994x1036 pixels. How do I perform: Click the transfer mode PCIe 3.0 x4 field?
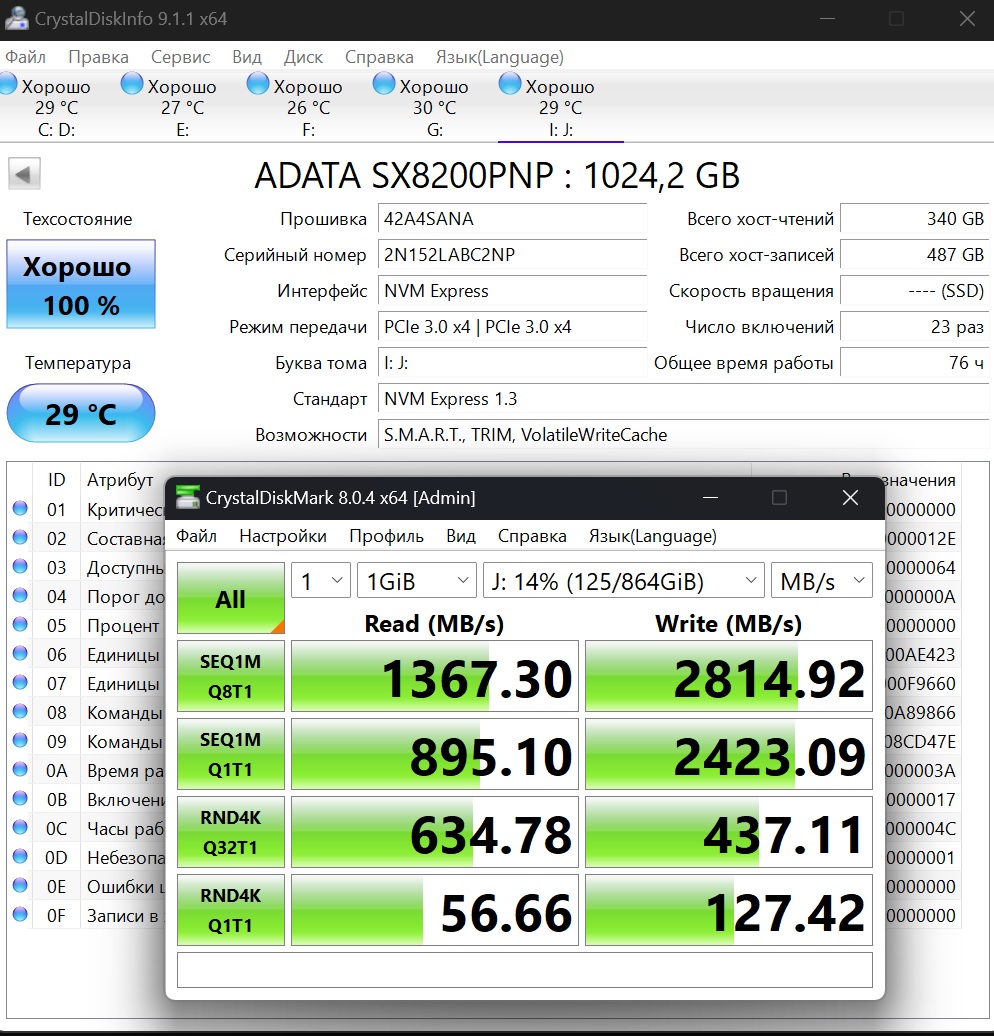pos(512,326)
